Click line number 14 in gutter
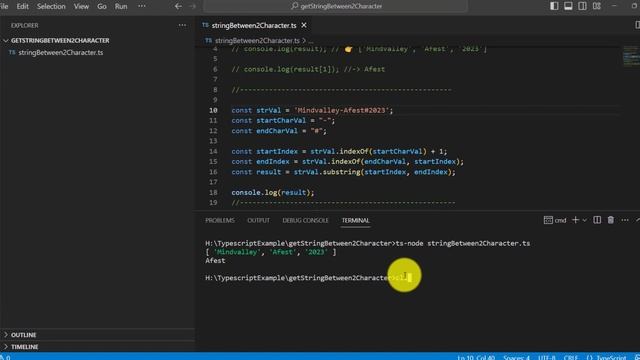The height and width of the screenshot is (360, 640). coord(213,151)
